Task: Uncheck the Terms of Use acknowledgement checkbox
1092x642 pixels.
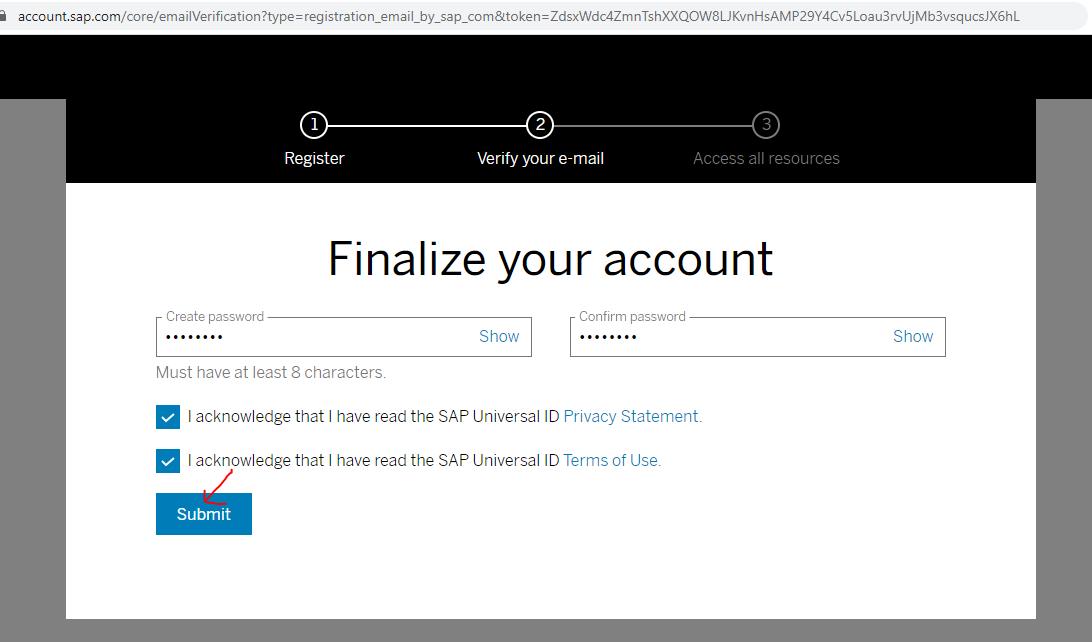Action: tap(168, 461)
